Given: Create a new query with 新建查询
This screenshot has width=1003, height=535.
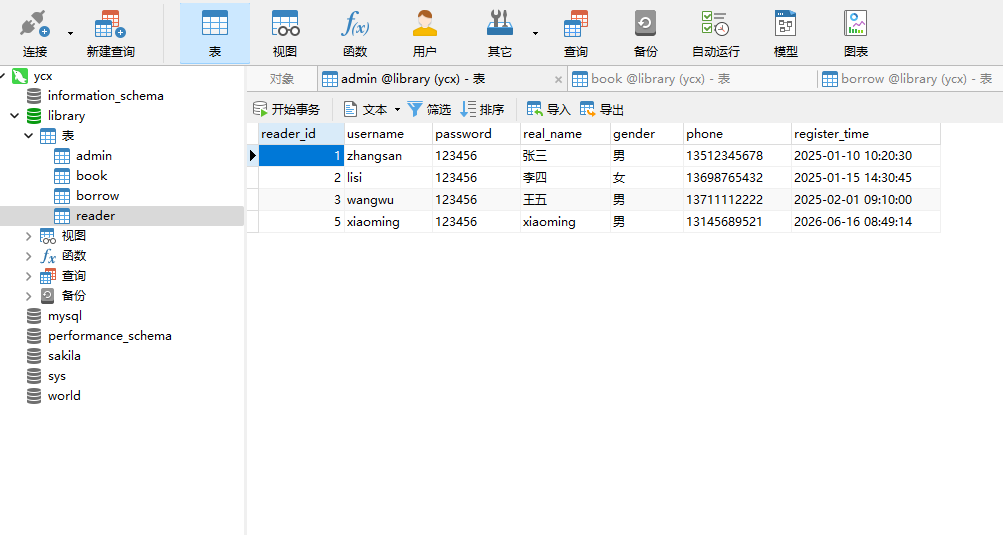Looking at the screenshot, I should pyautogui.click(x=110, y=33).
